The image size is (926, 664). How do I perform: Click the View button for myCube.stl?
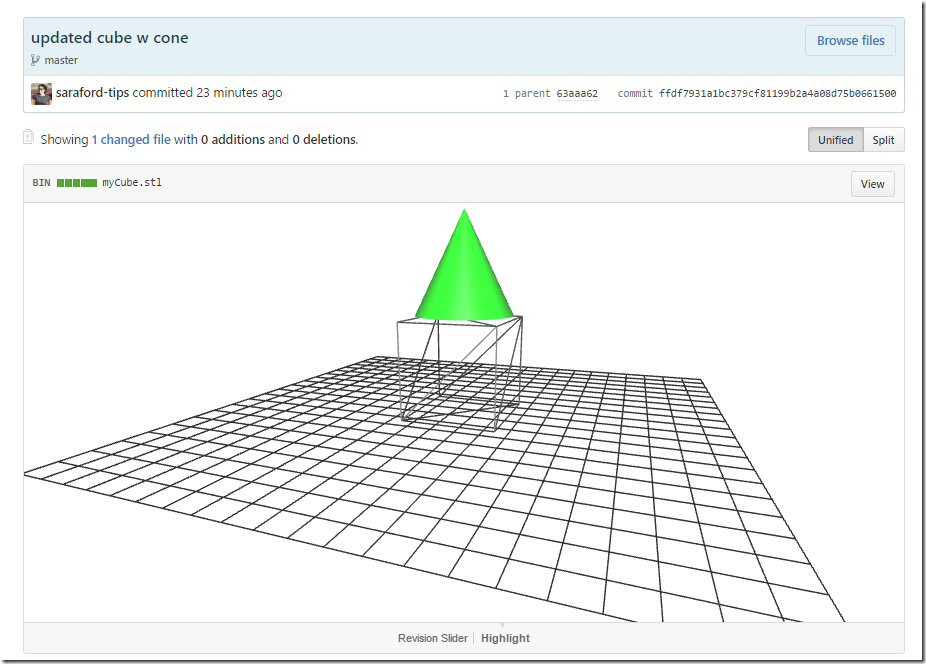872,183
